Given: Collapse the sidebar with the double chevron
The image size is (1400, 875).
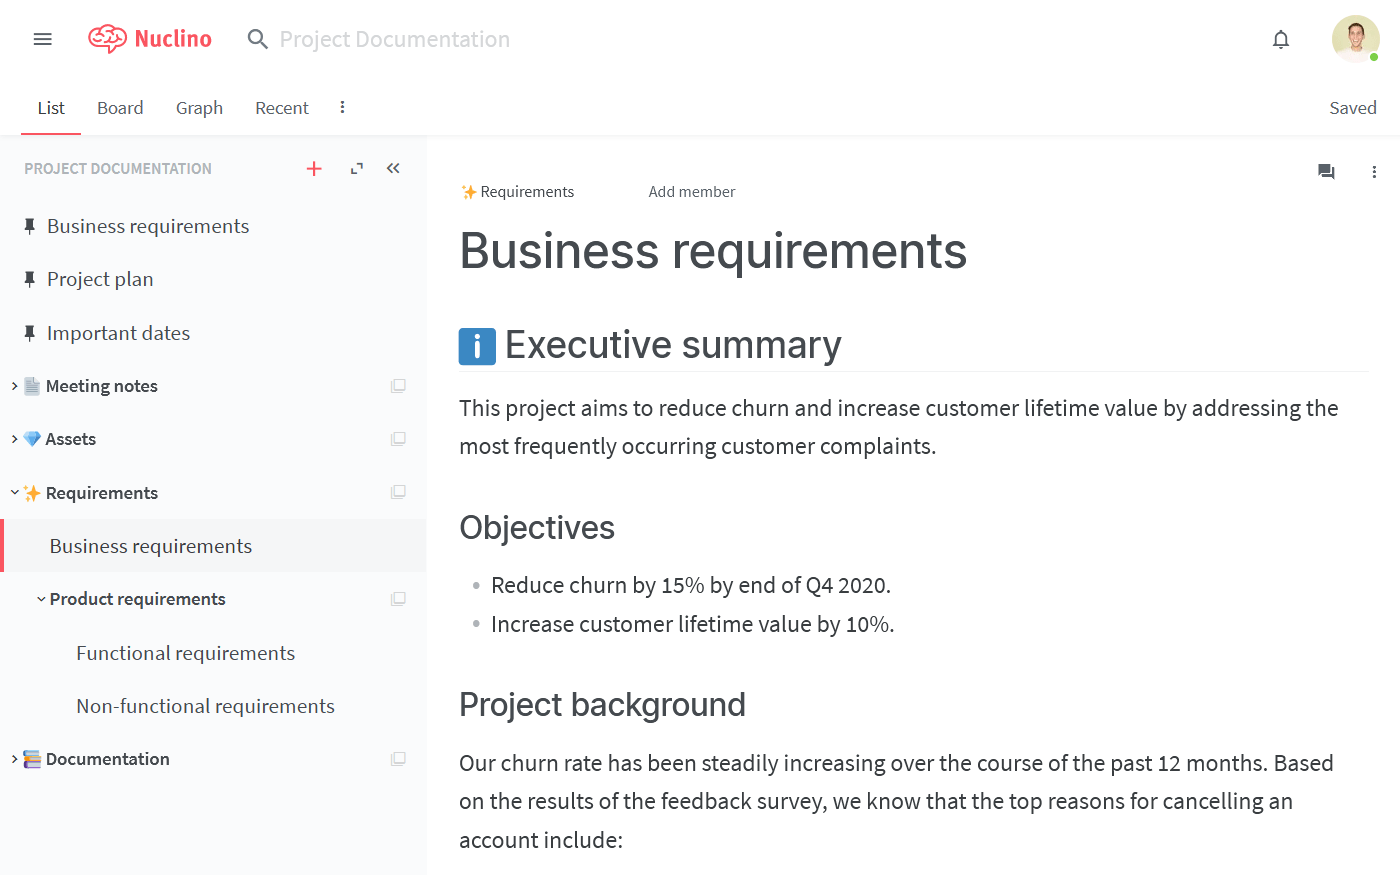Looking at the screenshot, I should pos(392,168).
